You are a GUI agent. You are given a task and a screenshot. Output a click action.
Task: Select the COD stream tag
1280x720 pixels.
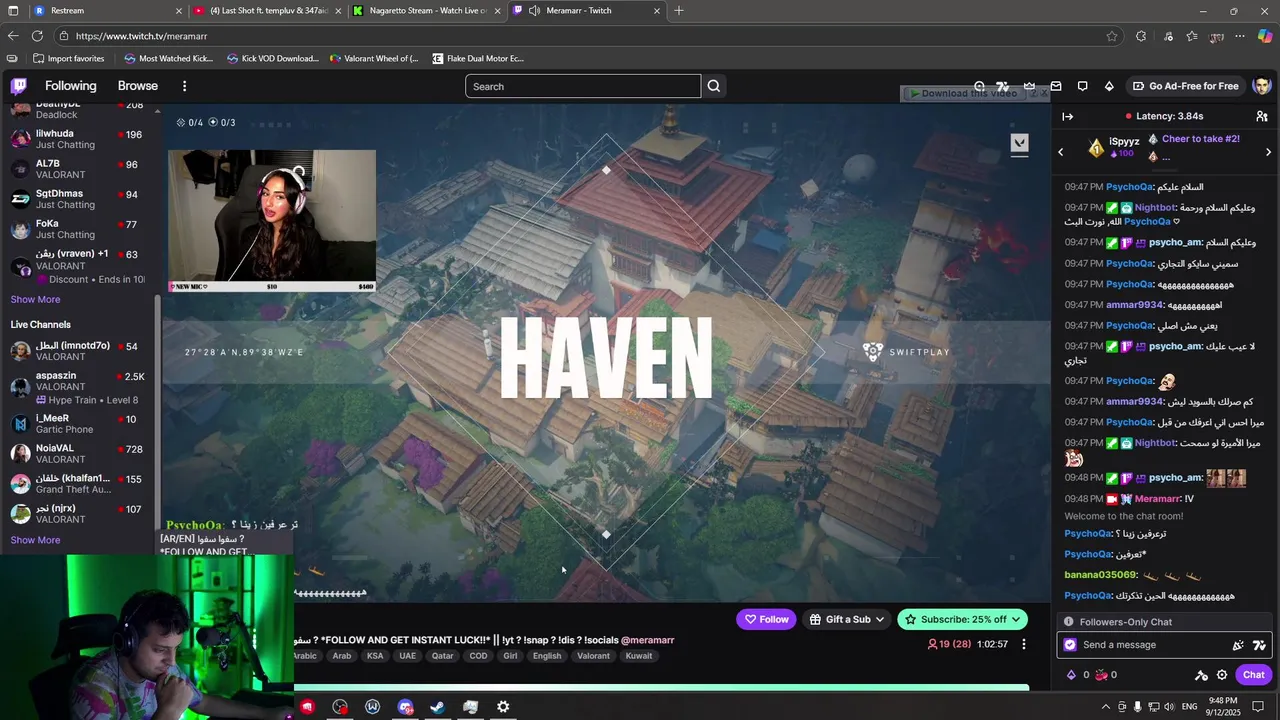(x=479, y=656)
